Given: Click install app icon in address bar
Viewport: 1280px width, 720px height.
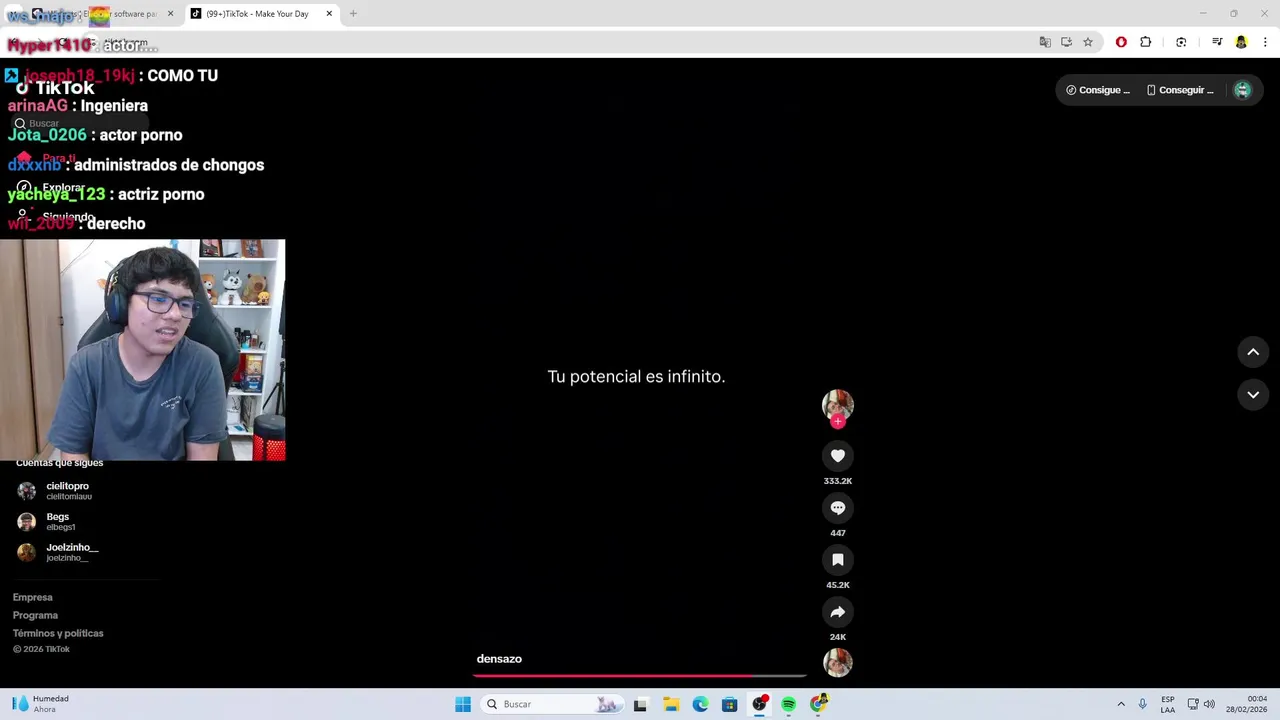Looking at the screenshot, I should tap(1067, 42).
